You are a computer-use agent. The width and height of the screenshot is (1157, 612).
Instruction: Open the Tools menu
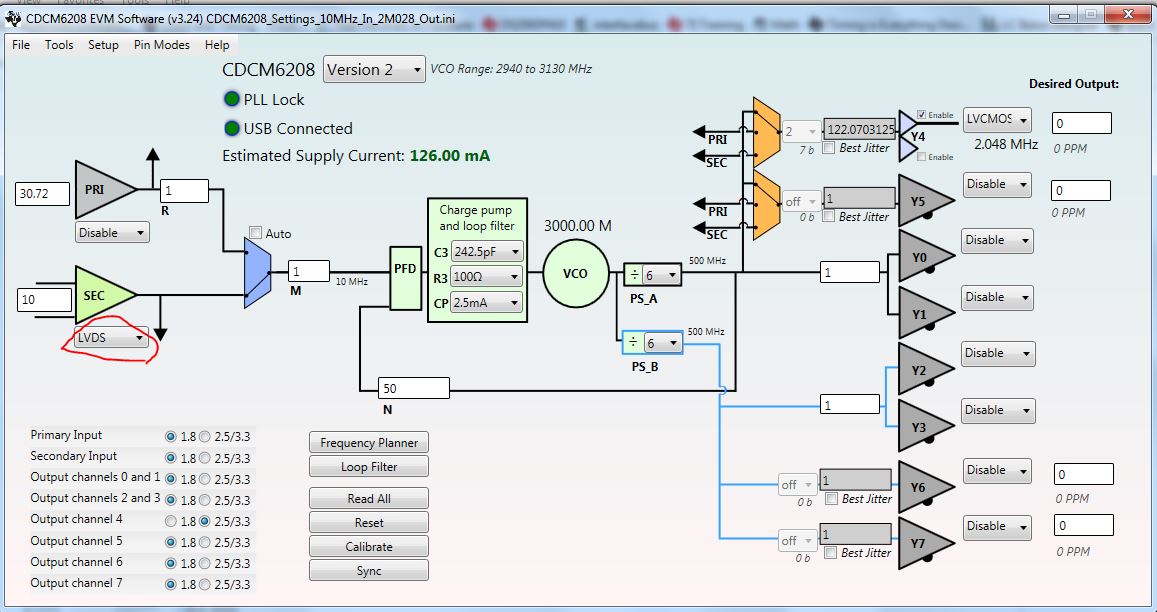59,45
